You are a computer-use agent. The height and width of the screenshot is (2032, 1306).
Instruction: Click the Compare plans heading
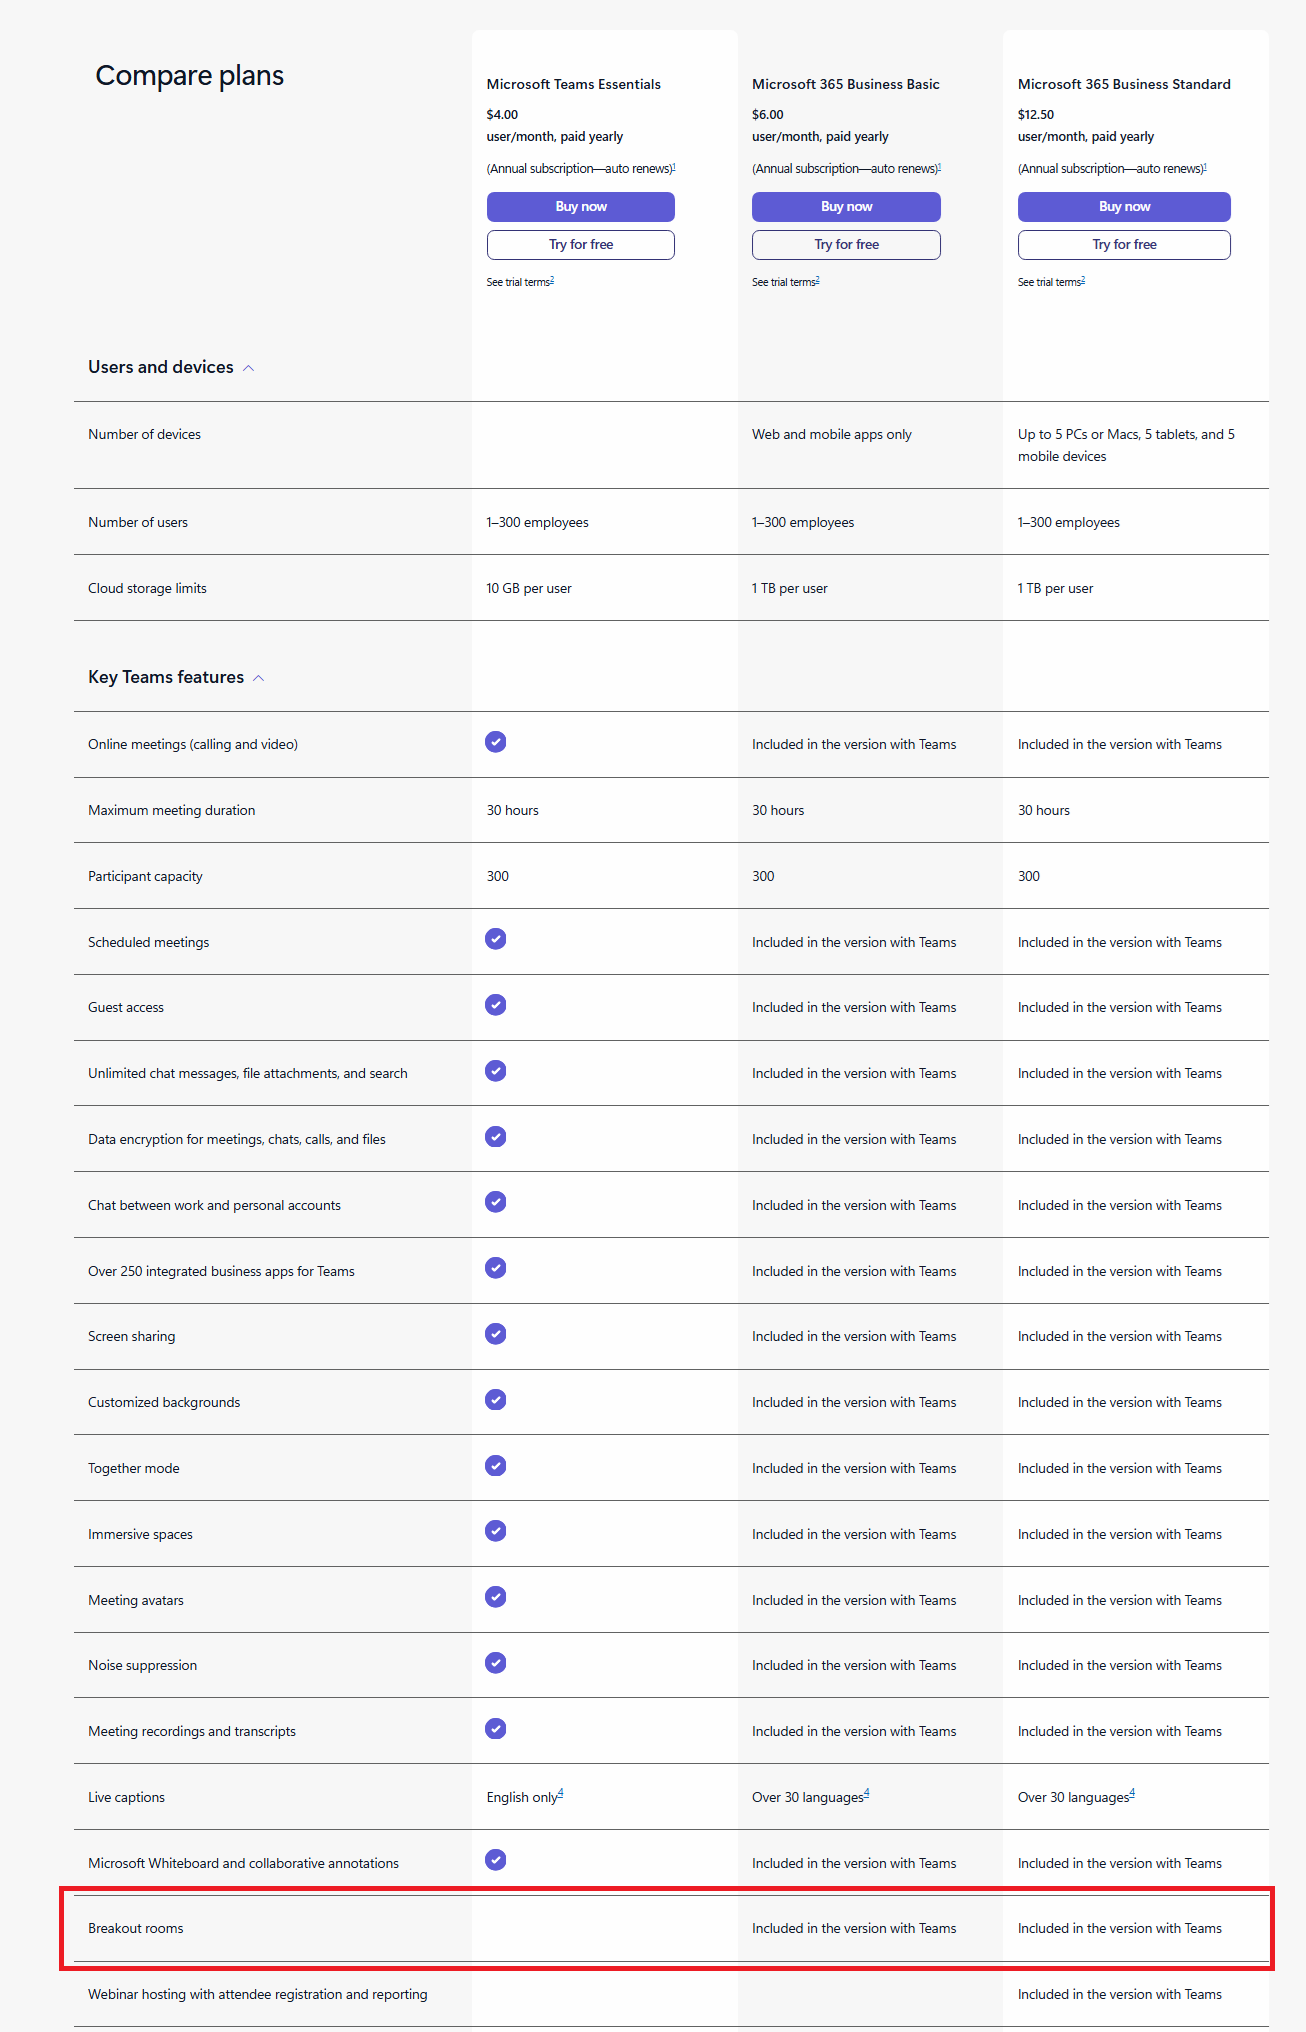pyautogui.click(x=190, y=76)
